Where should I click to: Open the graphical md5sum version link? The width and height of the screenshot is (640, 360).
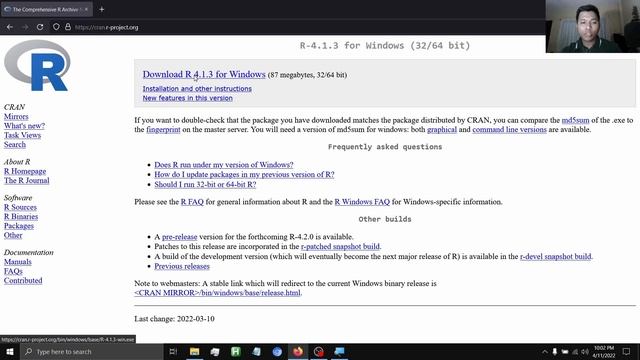442,129
